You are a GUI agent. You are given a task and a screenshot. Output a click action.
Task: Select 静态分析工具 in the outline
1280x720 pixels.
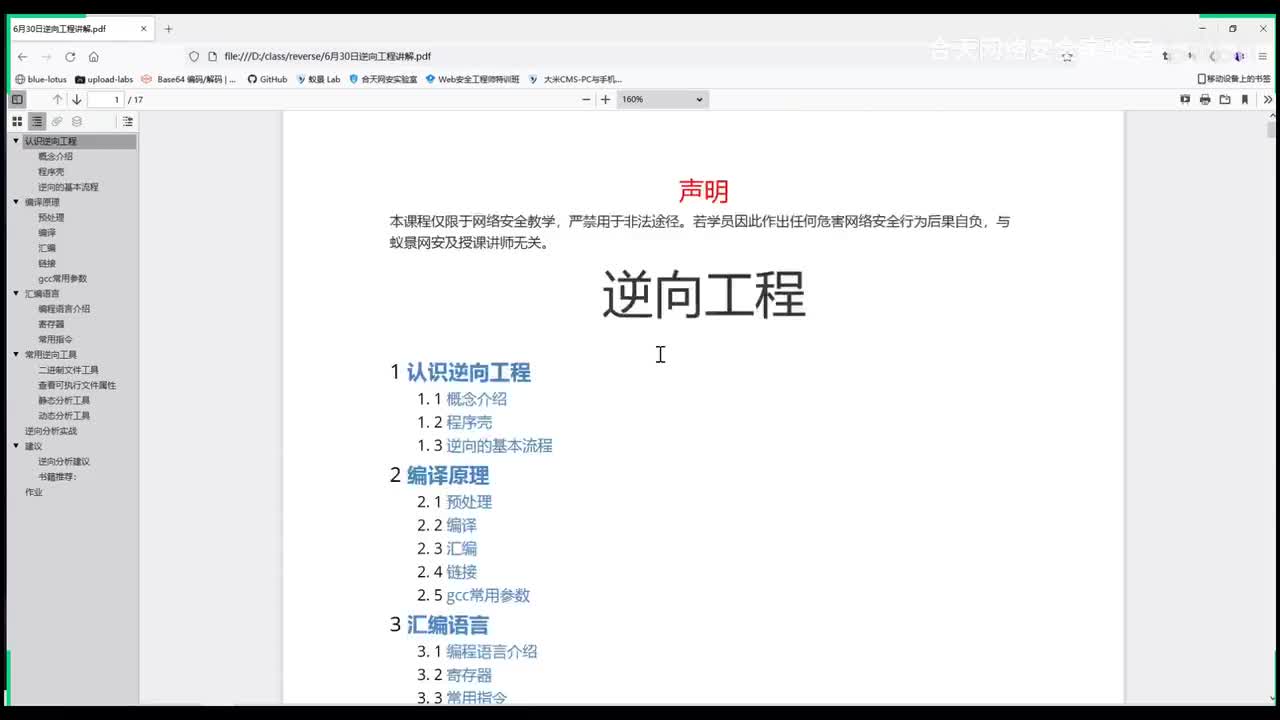point(64,400)
